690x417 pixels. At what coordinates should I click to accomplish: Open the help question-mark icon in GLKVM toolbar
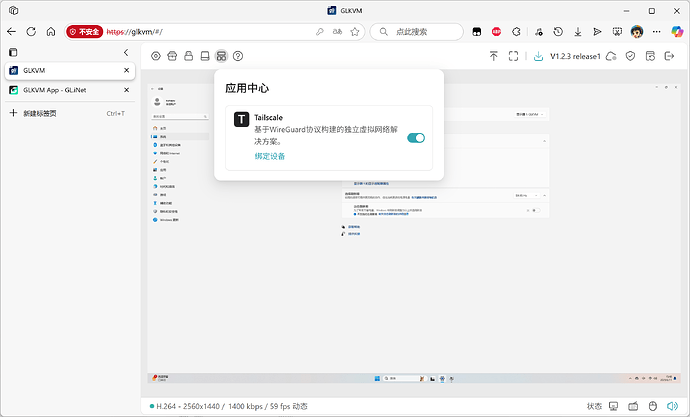point(238,56)
